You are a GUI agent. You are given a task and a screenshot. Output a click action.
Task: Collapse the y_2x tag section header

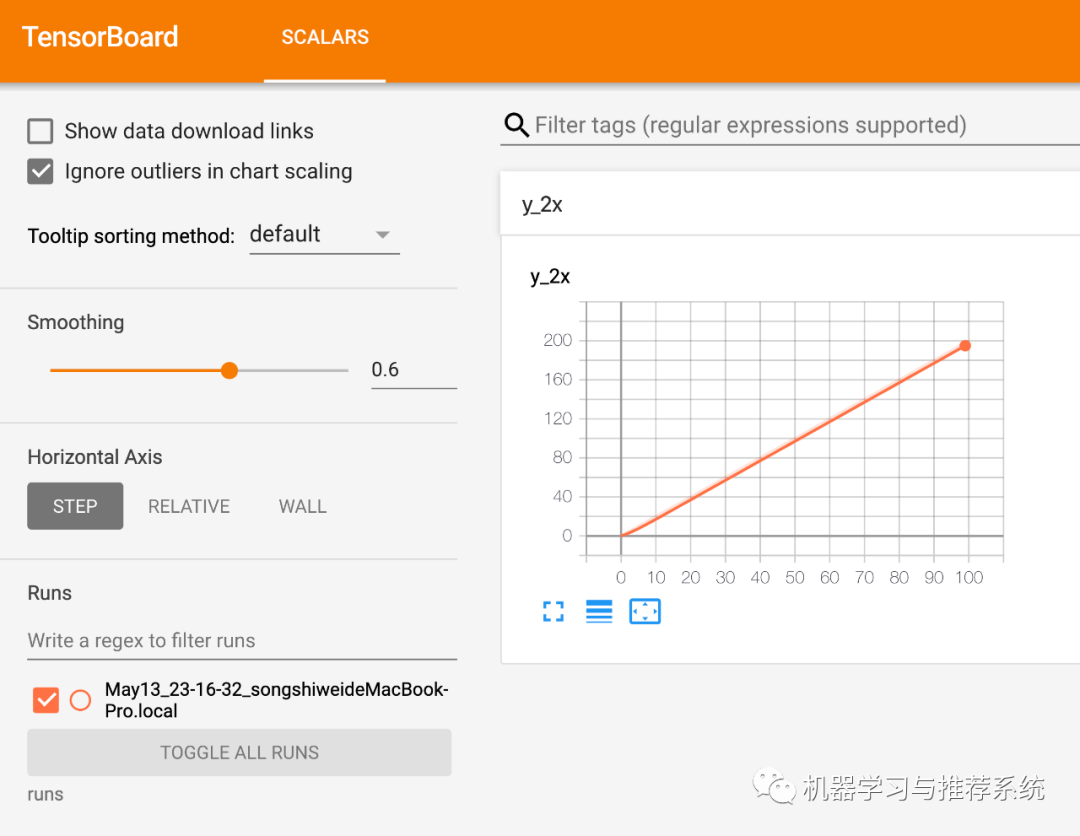(790, 204)
